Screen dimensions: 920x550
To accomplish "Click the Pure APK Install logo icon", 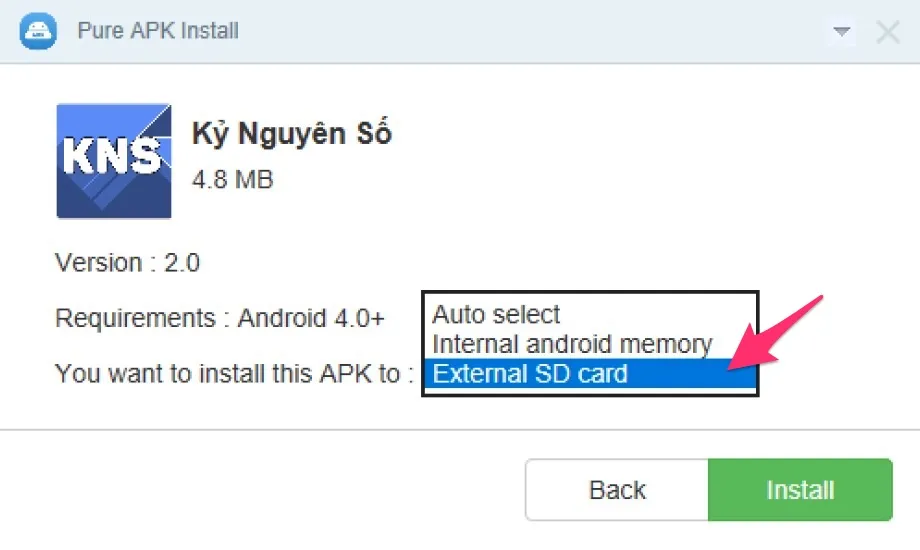I will (x=38, y=31).
